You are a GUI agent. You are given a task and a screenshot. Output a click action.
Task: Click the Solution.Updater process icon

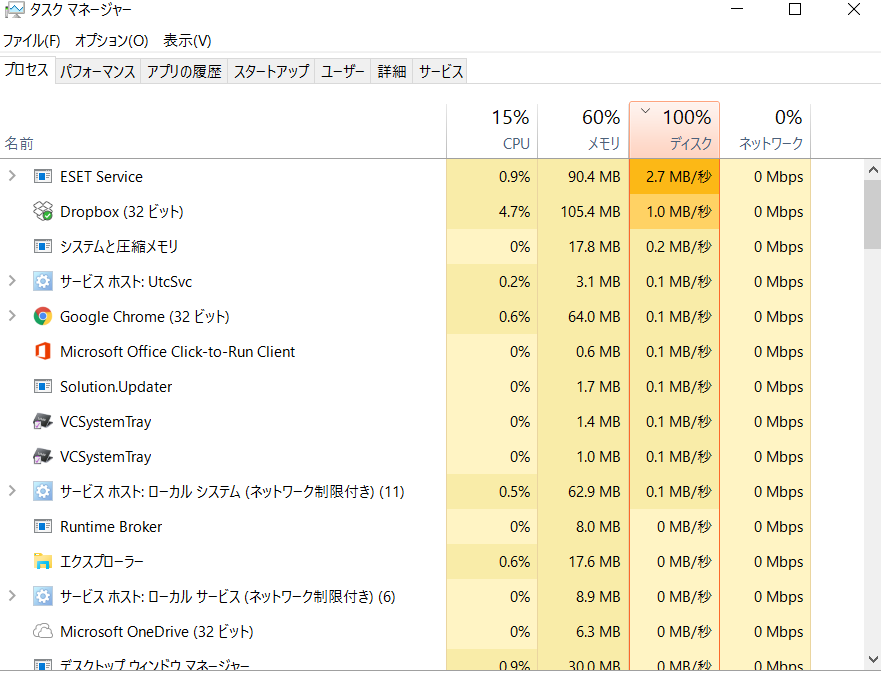(43, 387)
